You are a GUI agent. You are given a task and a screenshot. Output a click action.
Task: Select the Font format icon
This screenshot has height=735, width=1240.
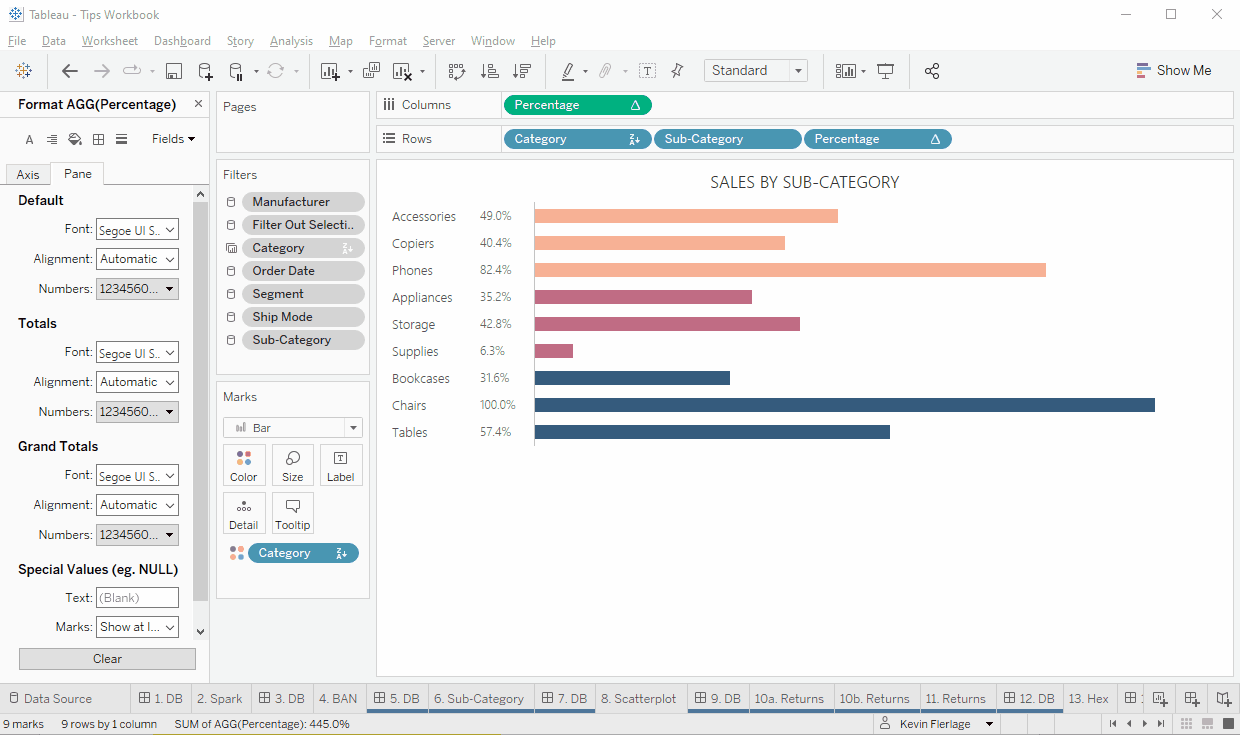[x=29, y=139]
